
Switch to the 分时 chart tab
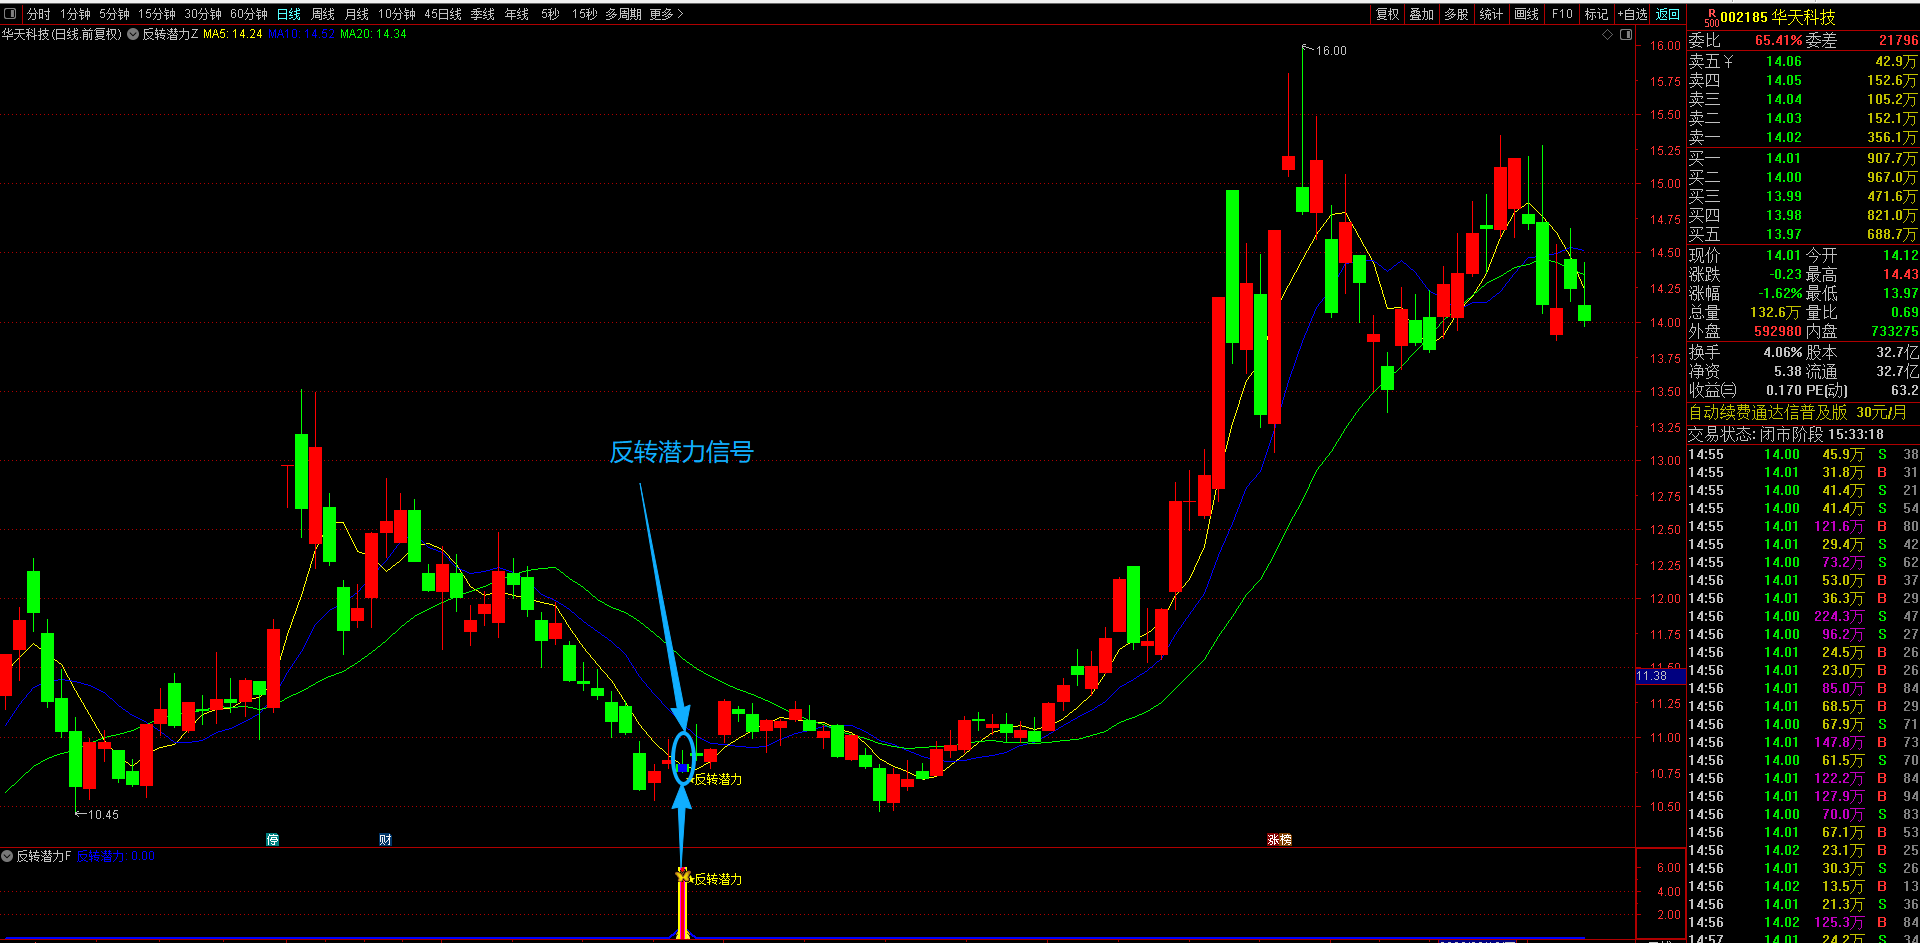[x=39, y=14]
